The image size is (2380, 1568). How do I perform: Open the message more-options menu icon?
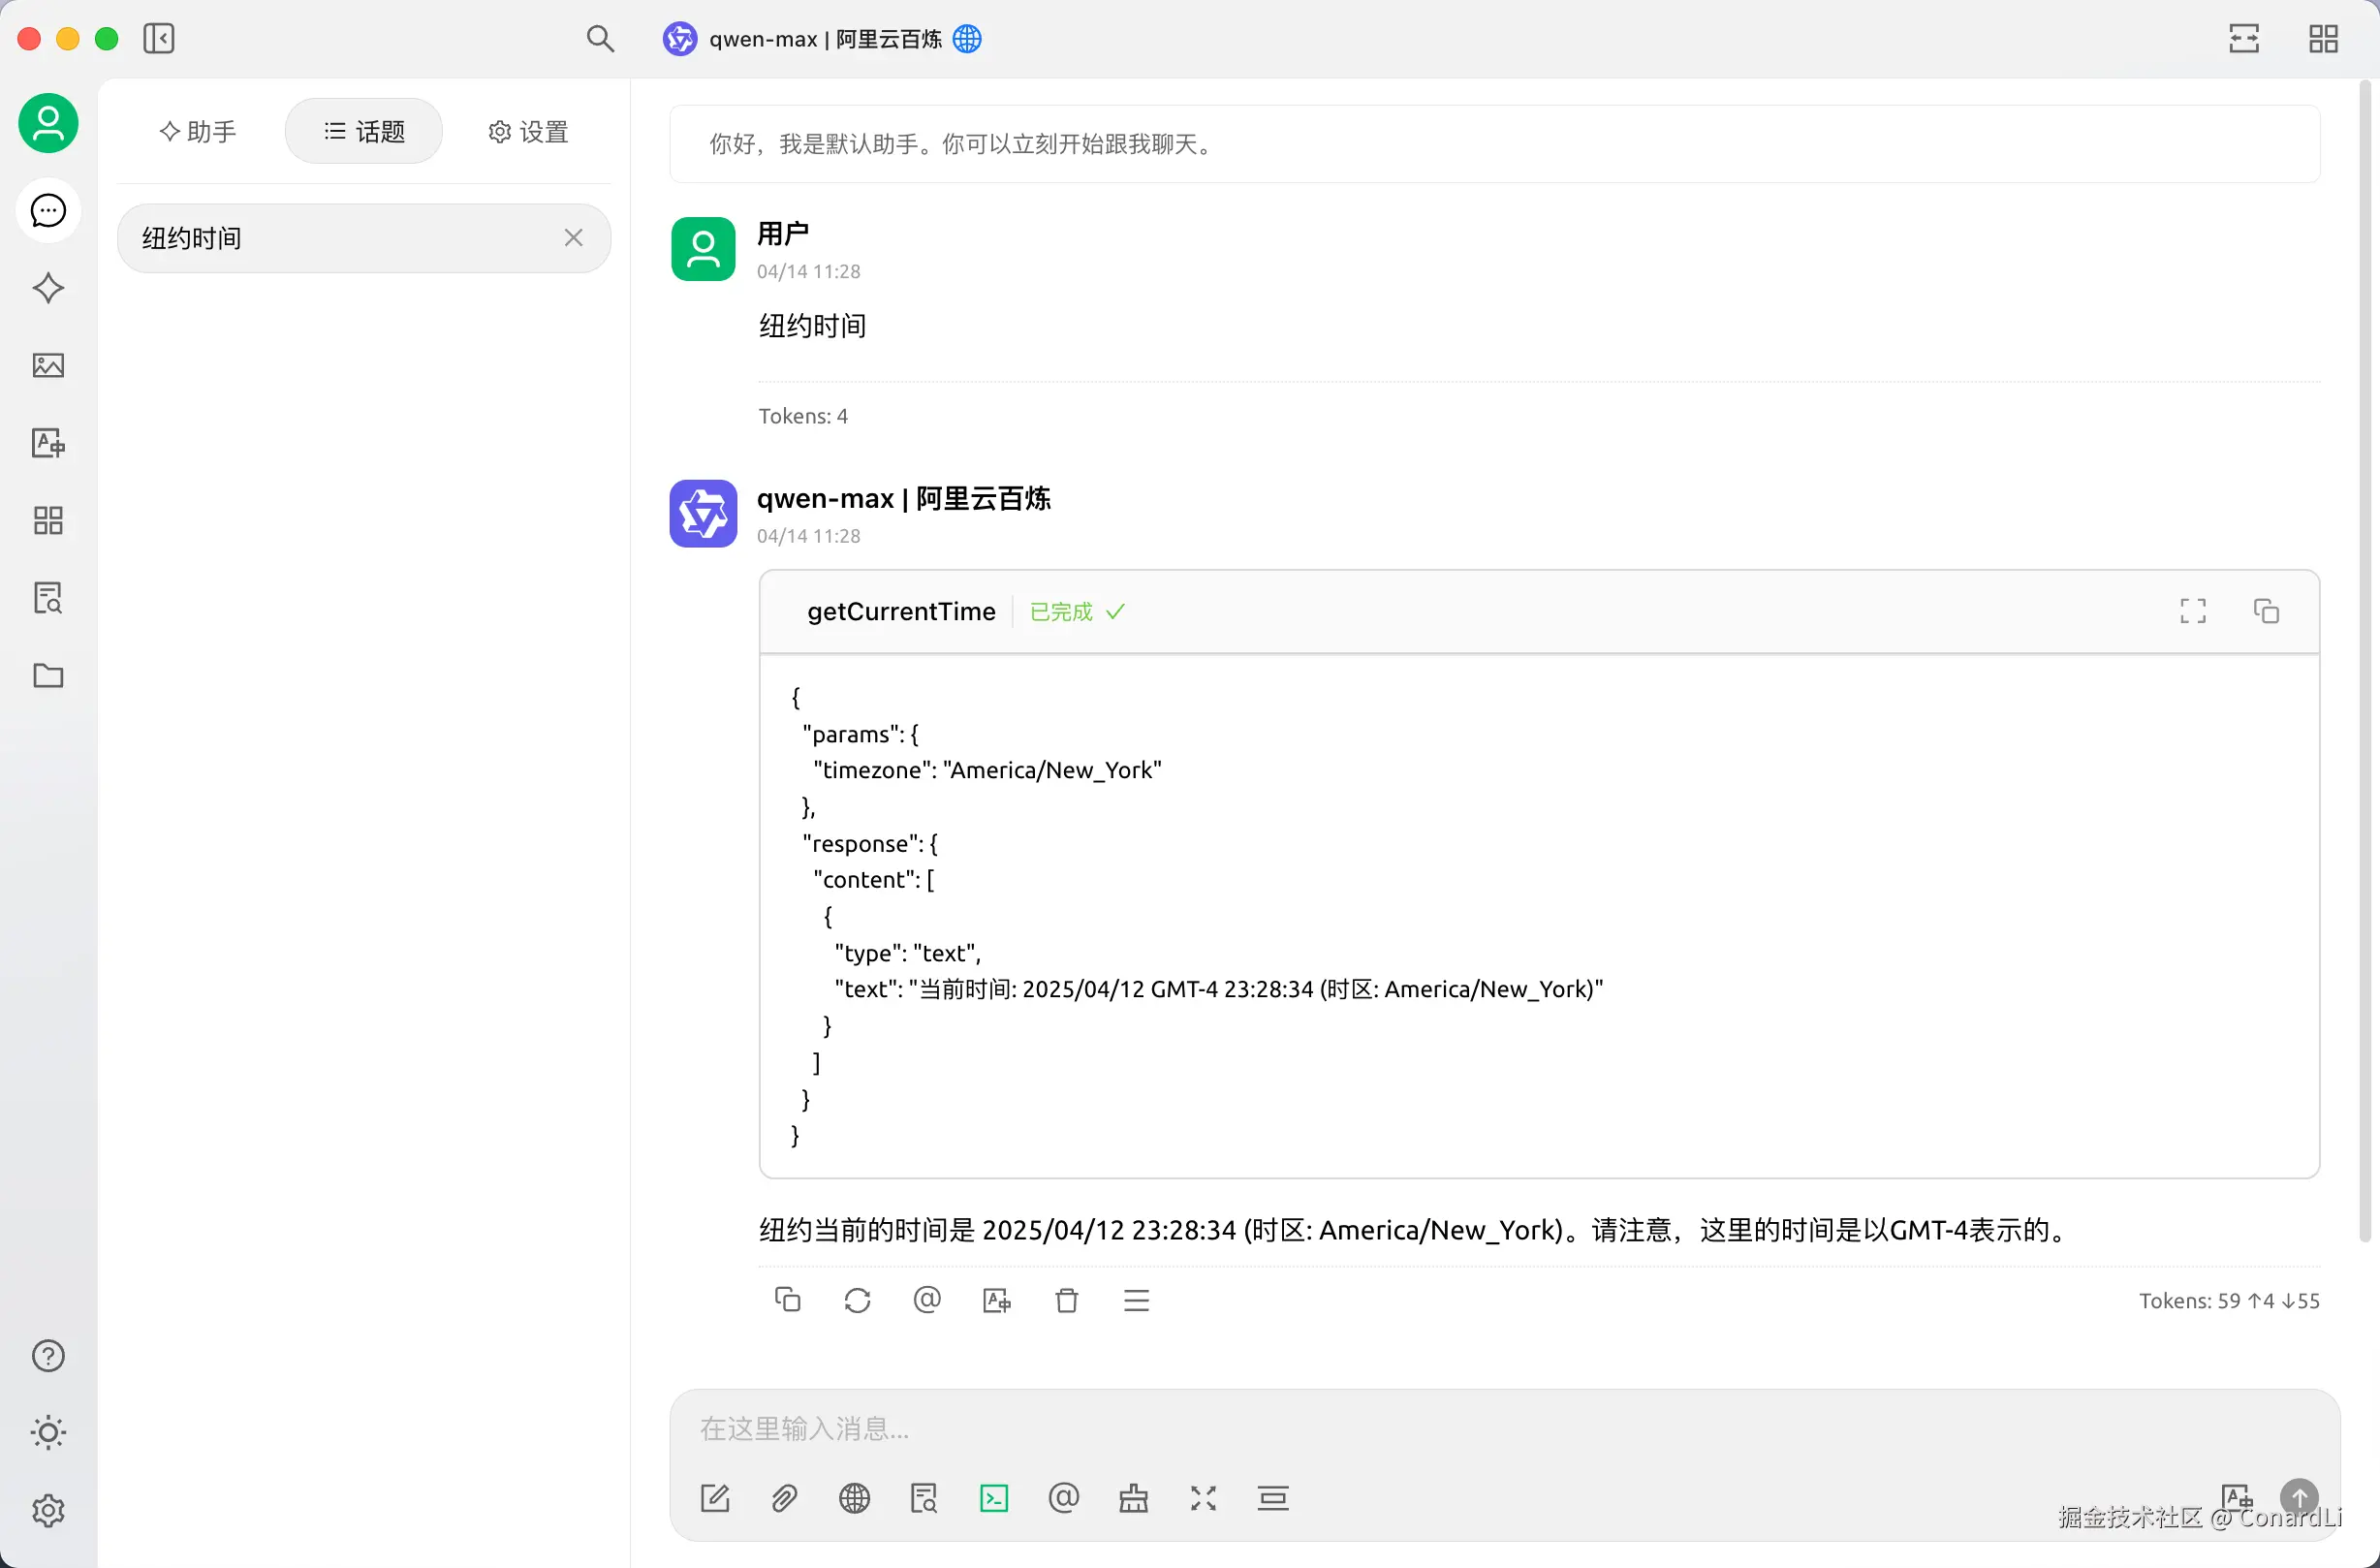point(1136,1300)
